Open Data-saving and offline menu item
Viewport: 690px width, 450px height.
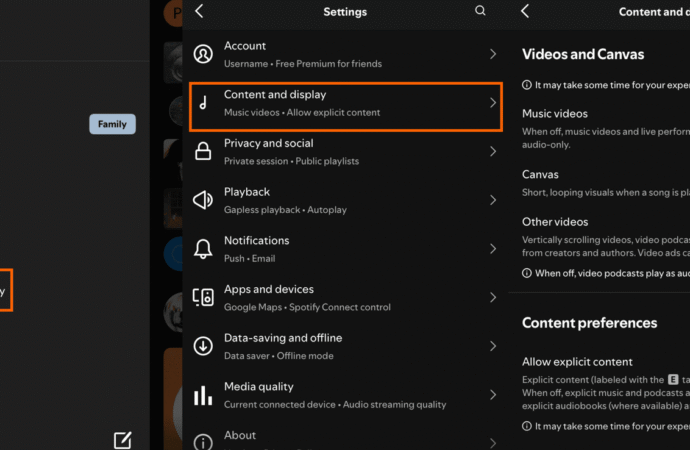[345, 346]
